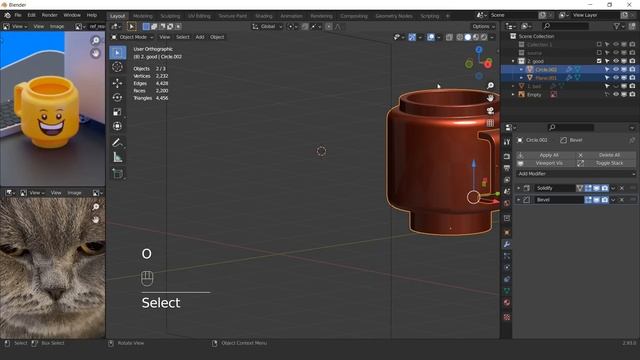Expand the Solidify modifier panel
Image resolution: width=640 pixels, height=360 pixels.
point(519,188)
